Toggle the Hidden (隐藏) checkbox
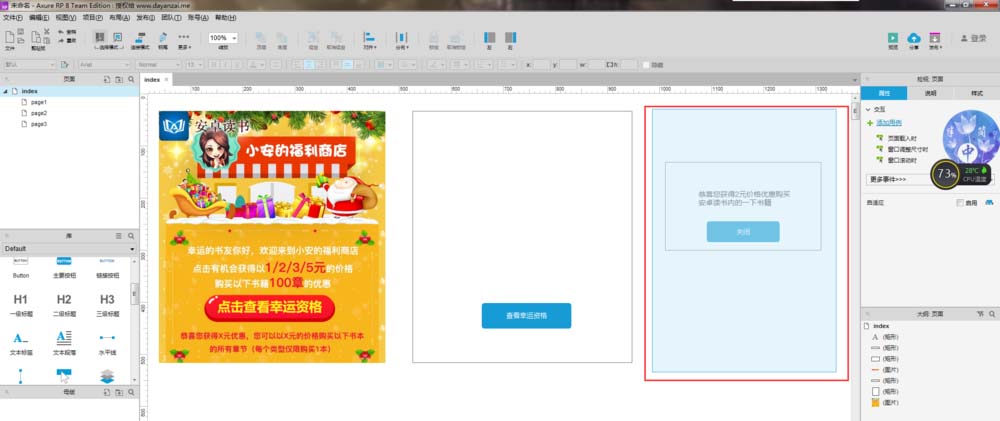 pos(647,65)
